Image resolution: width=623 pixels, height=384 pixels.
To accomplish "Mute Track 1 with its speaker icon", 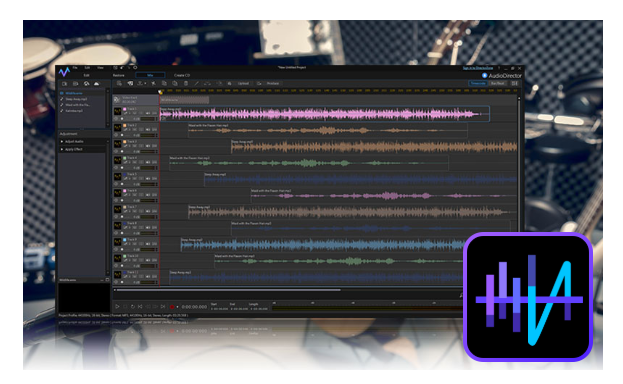I will point(148,113).
